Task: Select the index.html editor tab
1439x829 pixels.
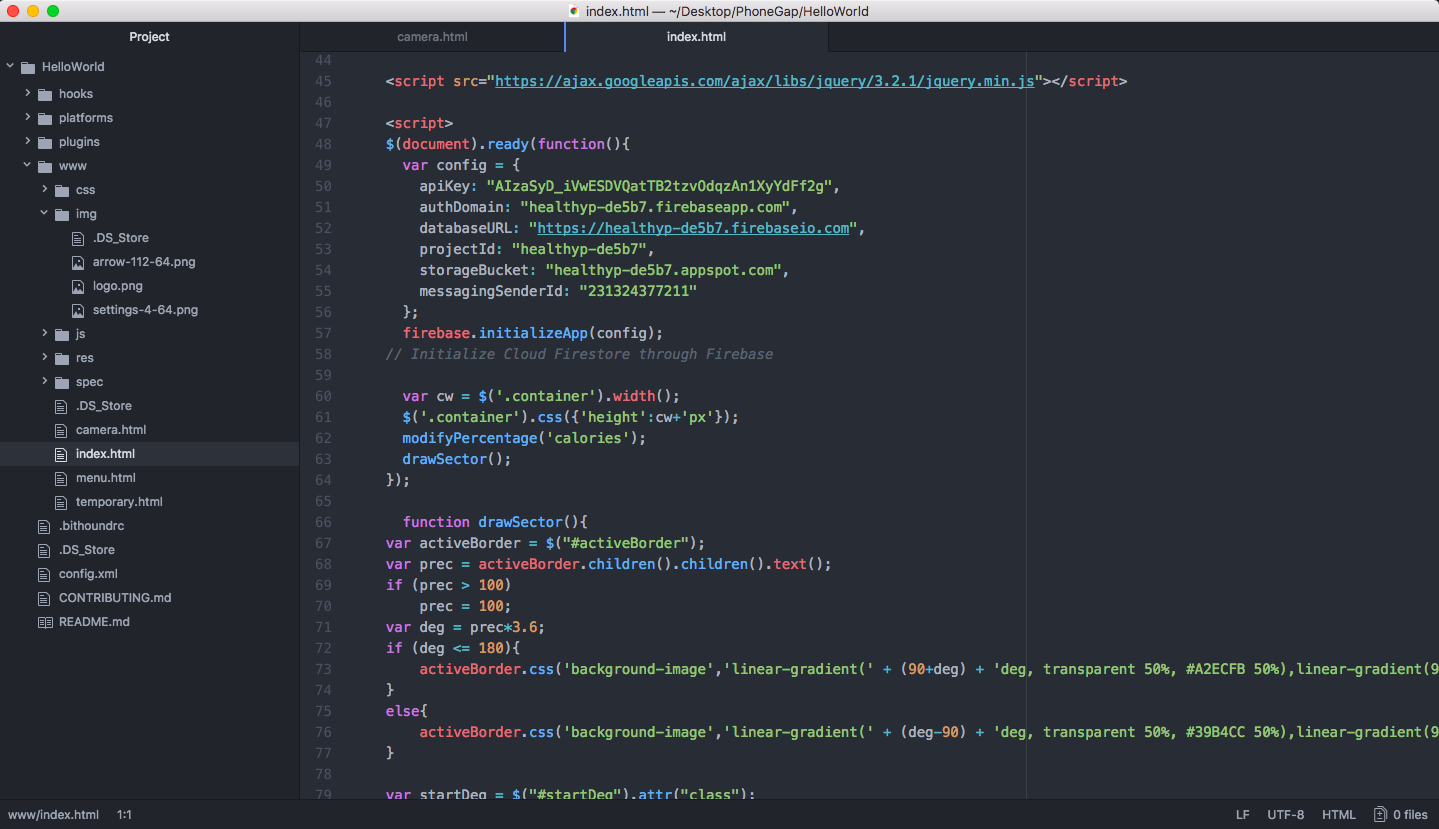Action: [x=696, y=37]
